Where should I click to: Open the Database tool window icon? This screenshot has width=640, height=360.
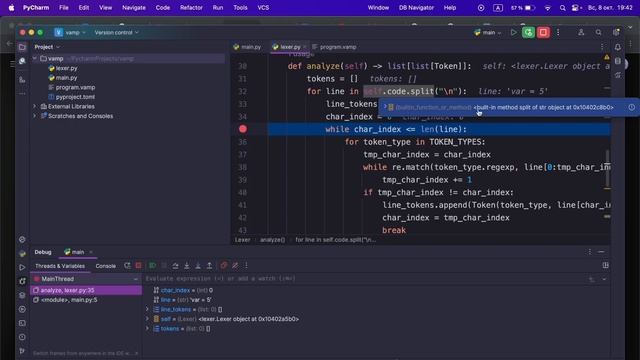[x=618, y=61]
